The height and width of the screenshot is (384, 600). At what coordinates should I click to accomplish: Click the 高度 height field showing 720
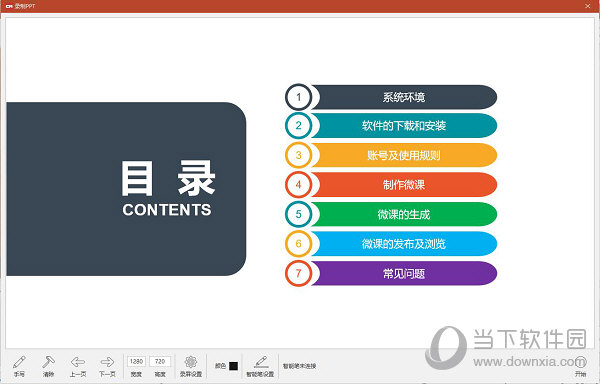click(x=160, y=361)
